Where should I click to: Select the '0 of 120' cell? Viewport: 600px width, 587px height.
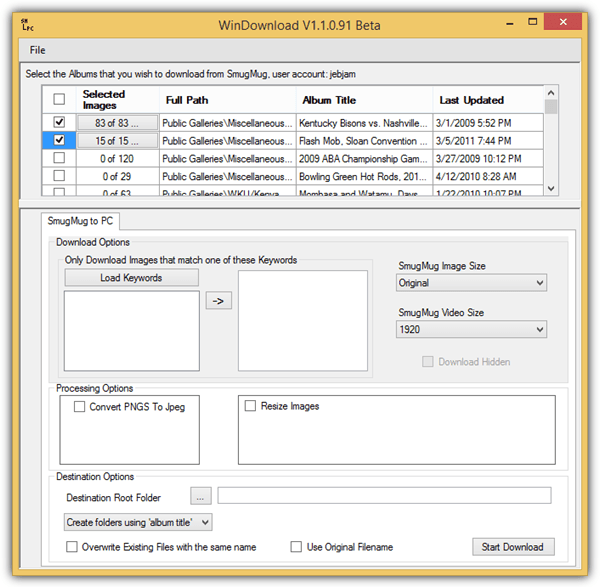117,158
